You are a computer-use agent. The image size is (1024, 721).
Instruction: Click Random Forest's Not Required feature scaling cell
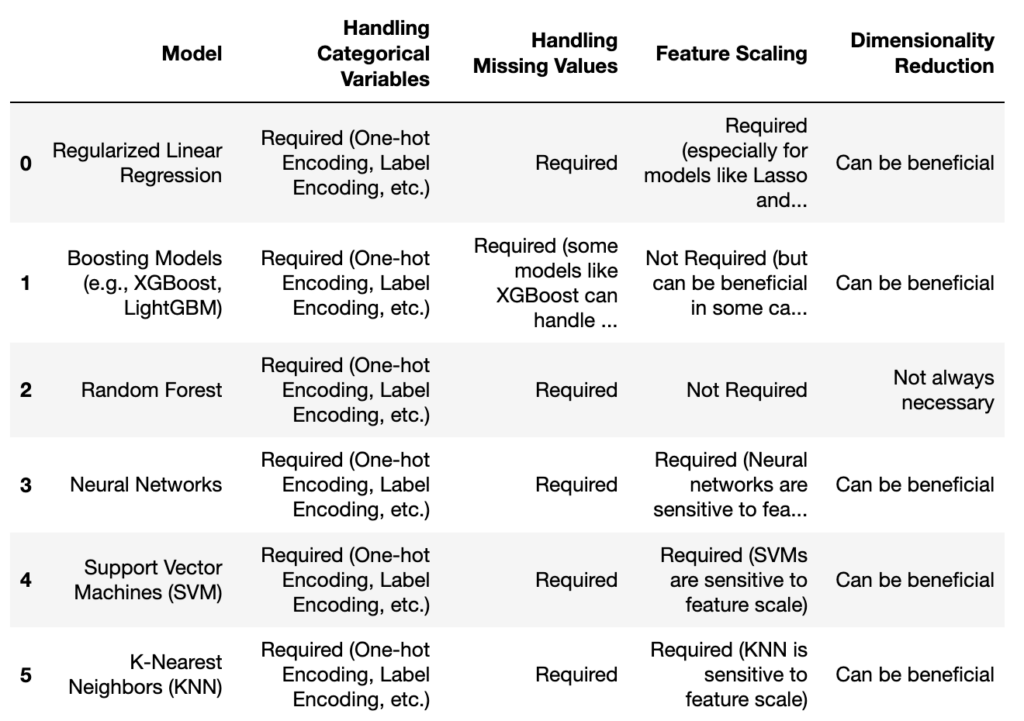click(x=746, y=390)
